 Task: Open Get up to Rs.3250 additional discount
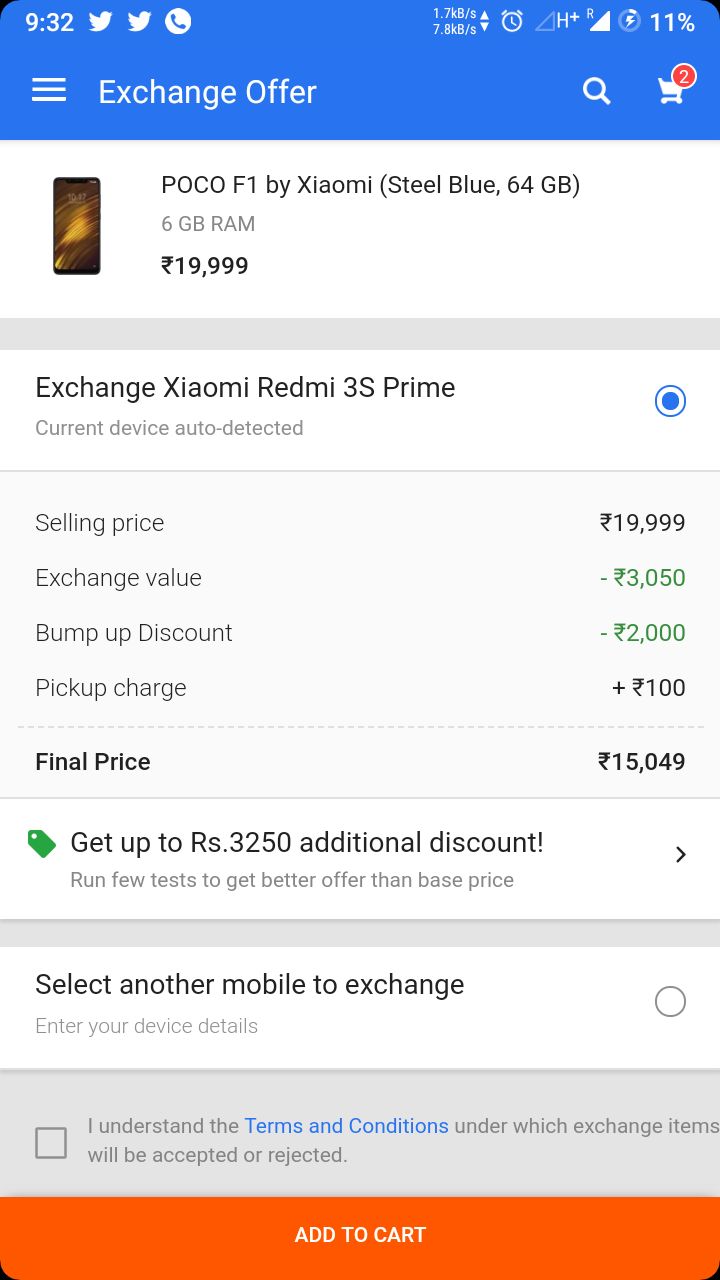[360, 859]
